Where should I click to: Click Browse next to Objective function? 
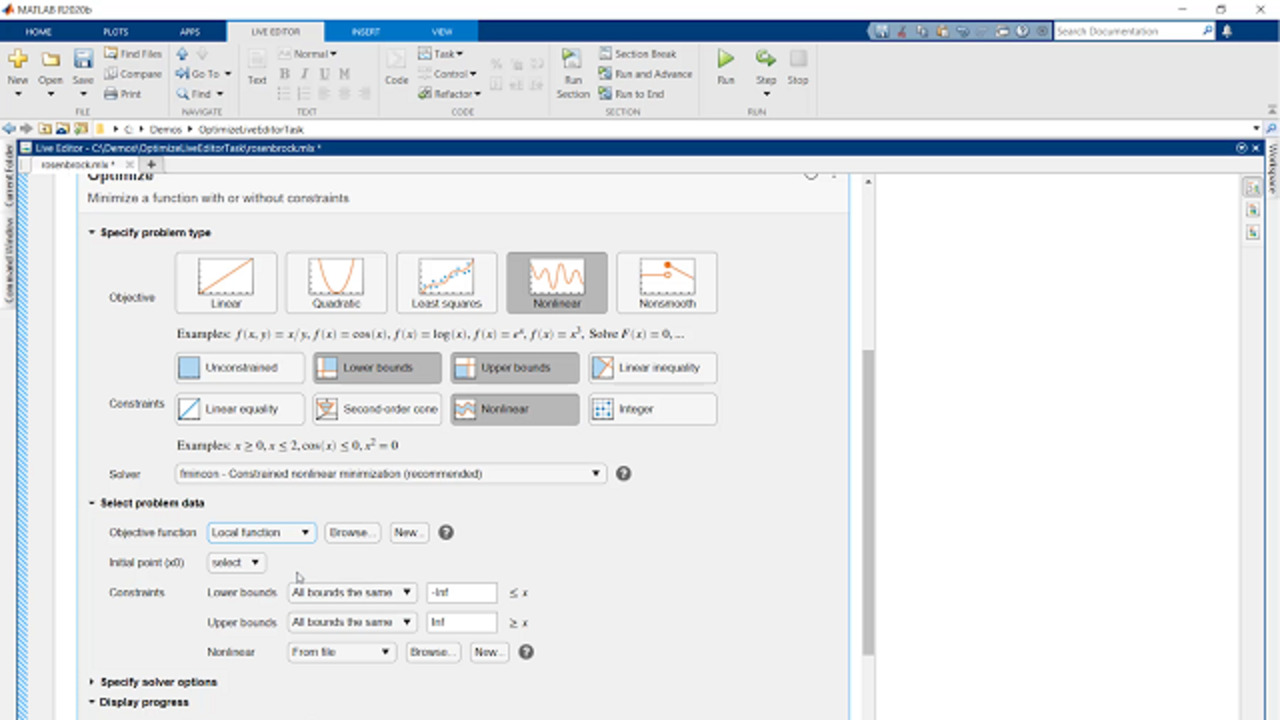click(x=351, y=533)
